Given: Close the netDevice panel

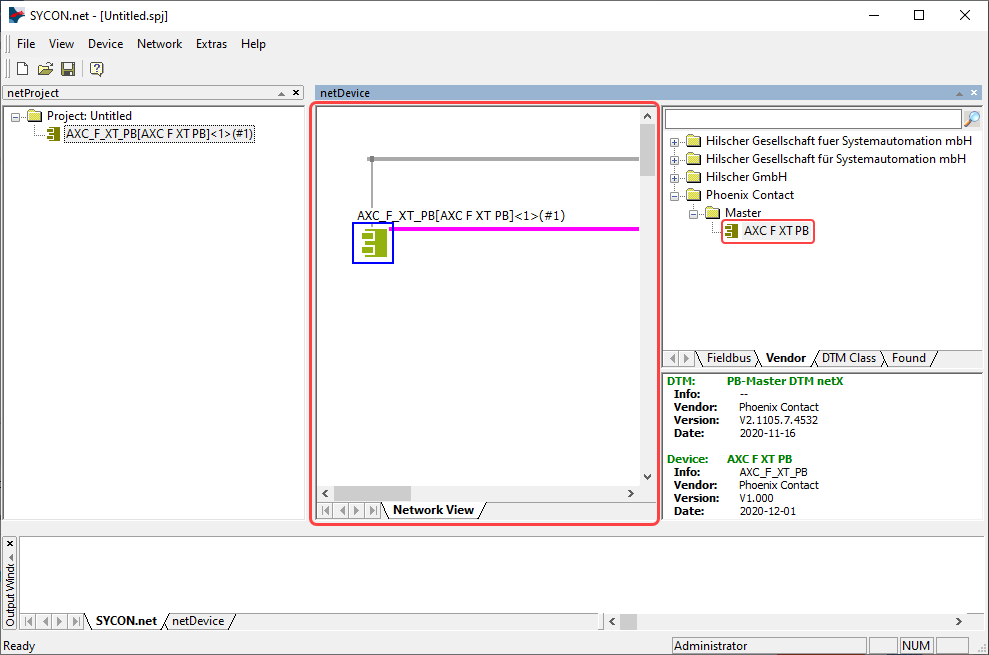Looking at the screenshot, I should [974, 93].
